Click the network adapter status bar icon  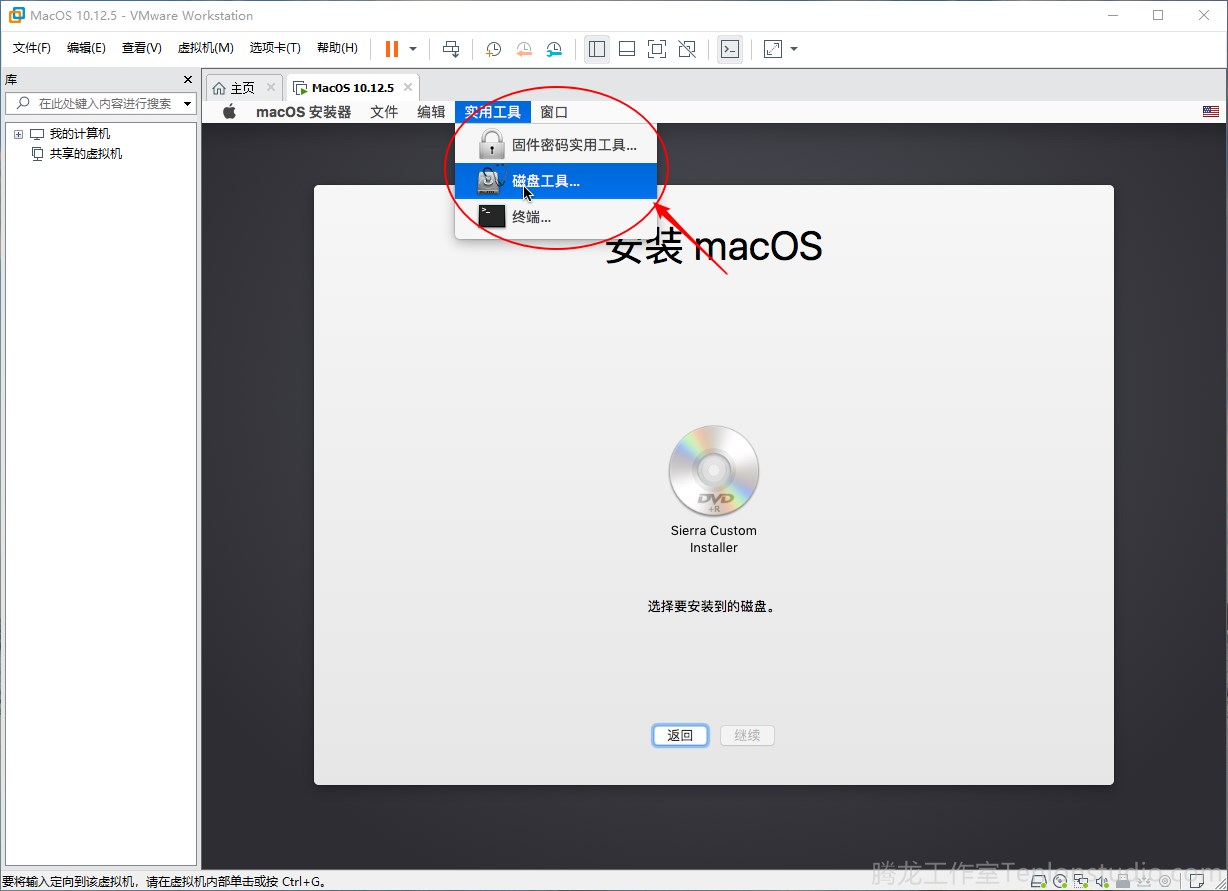coord(1081,882)
